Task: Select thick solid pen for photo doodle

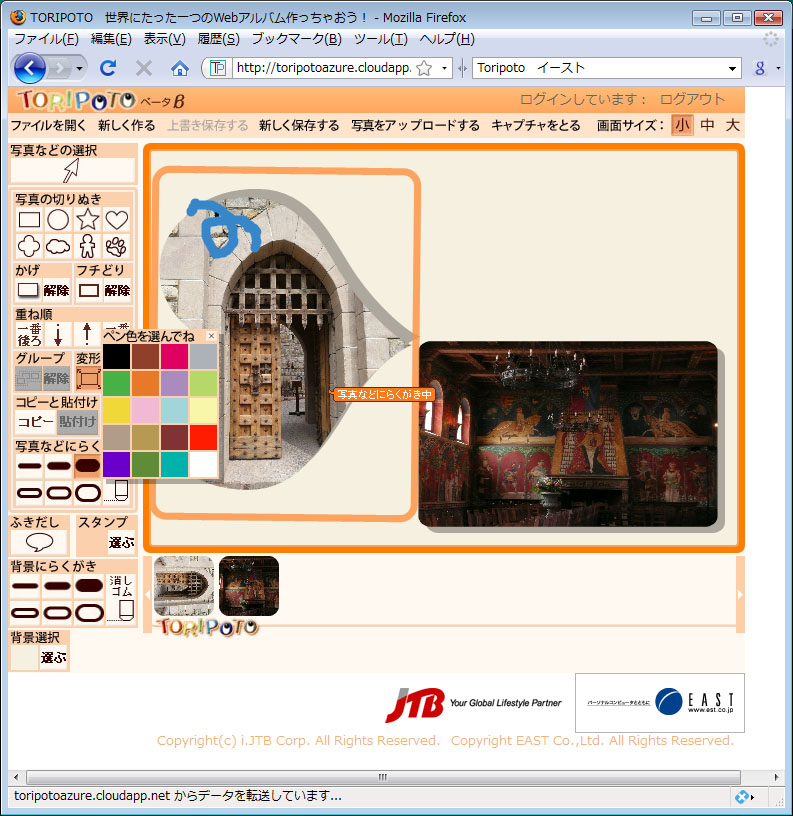Action: pos(87,466)
